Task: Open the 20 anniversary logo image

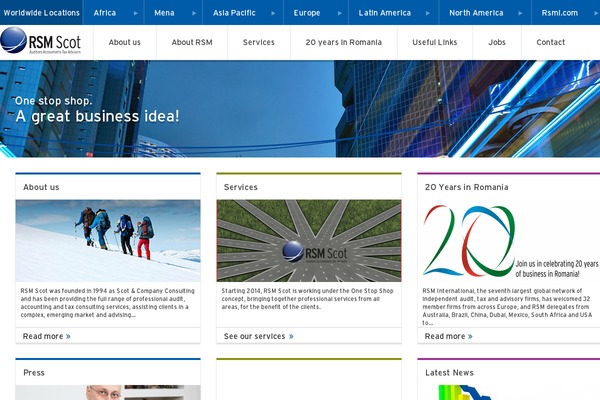Action: 510,241
